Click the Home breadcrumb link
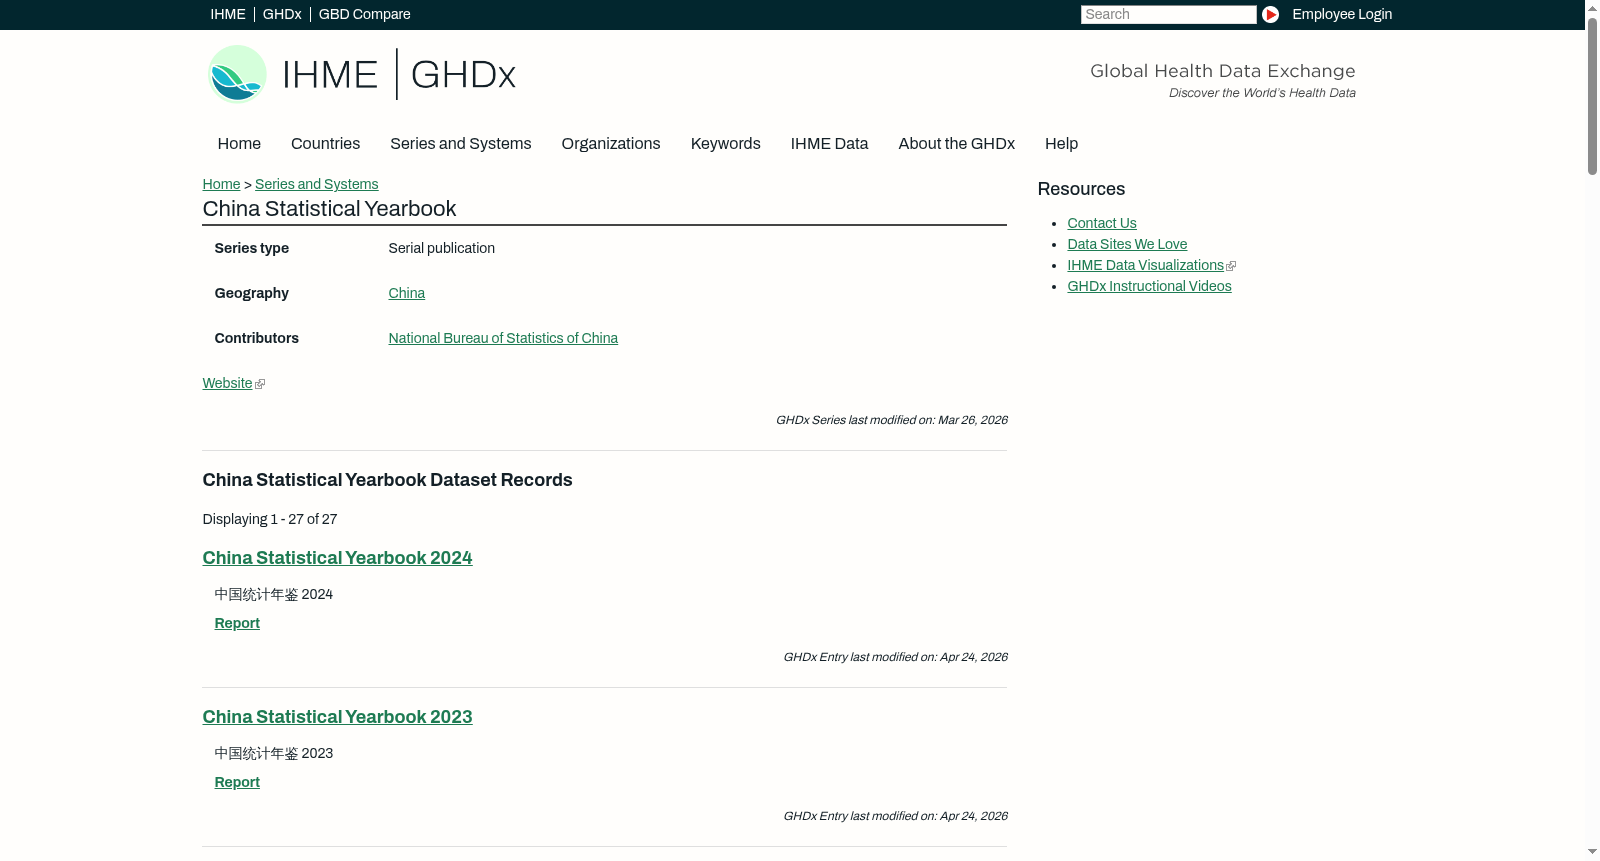The width and height of the screenshot is (1600, 861). pos(221,184)
